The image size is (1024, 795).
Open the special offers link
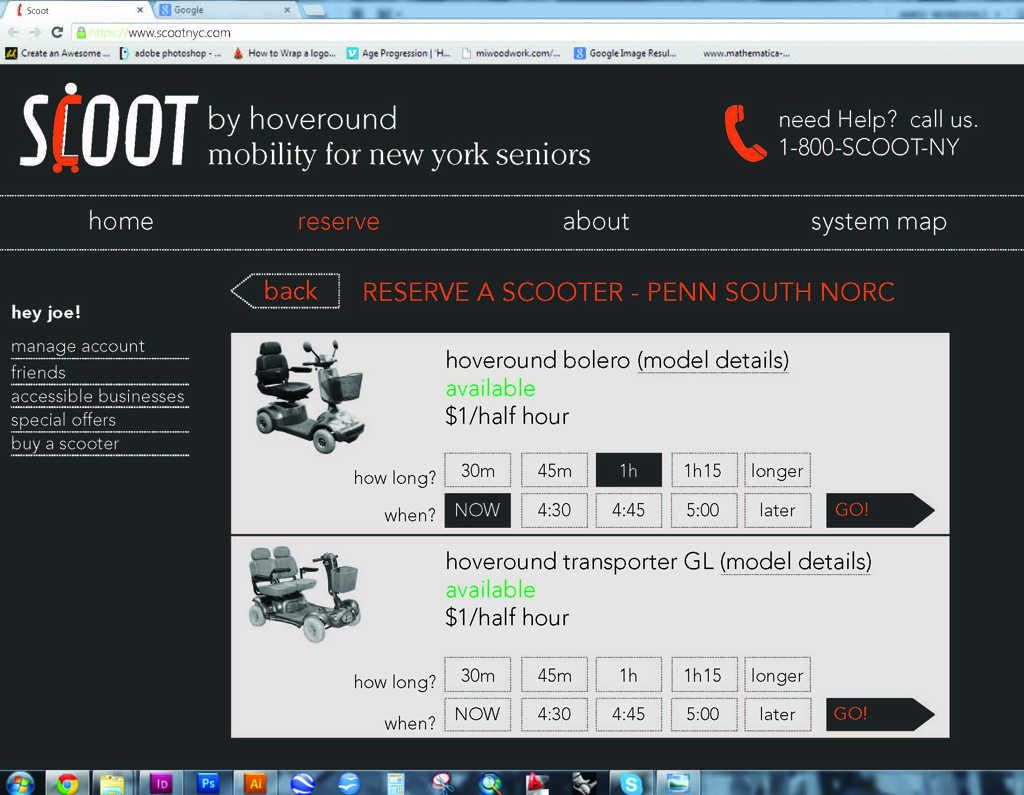point(63,420)
